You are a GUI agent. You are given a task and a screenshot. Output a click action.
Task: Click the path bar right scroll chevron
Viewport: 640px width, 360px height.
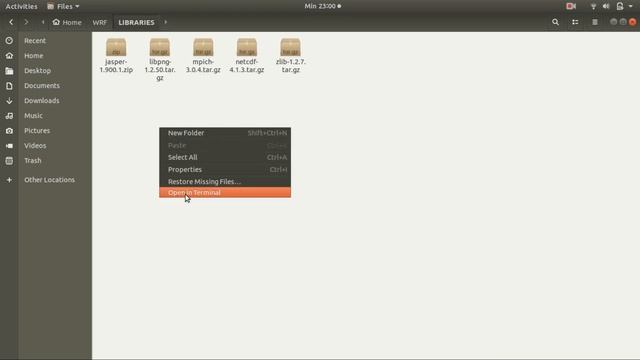coord(165,22)
